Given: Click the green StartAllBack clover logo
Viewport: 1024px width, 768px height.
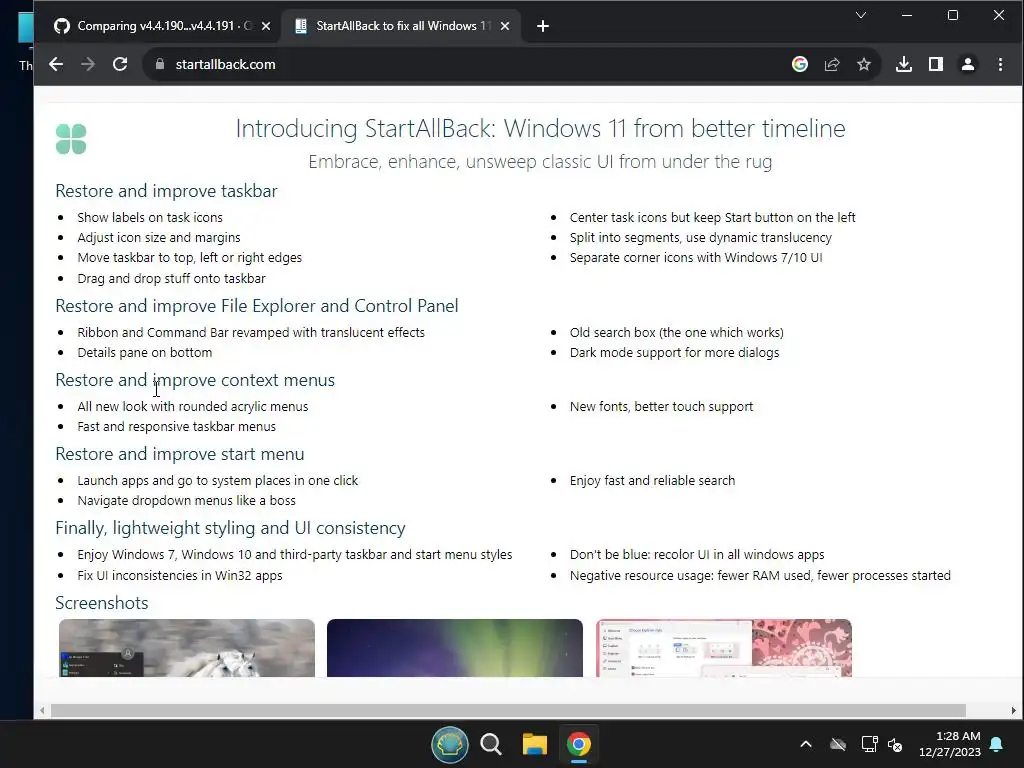Looking at the screenshot, I should [71, 139].
